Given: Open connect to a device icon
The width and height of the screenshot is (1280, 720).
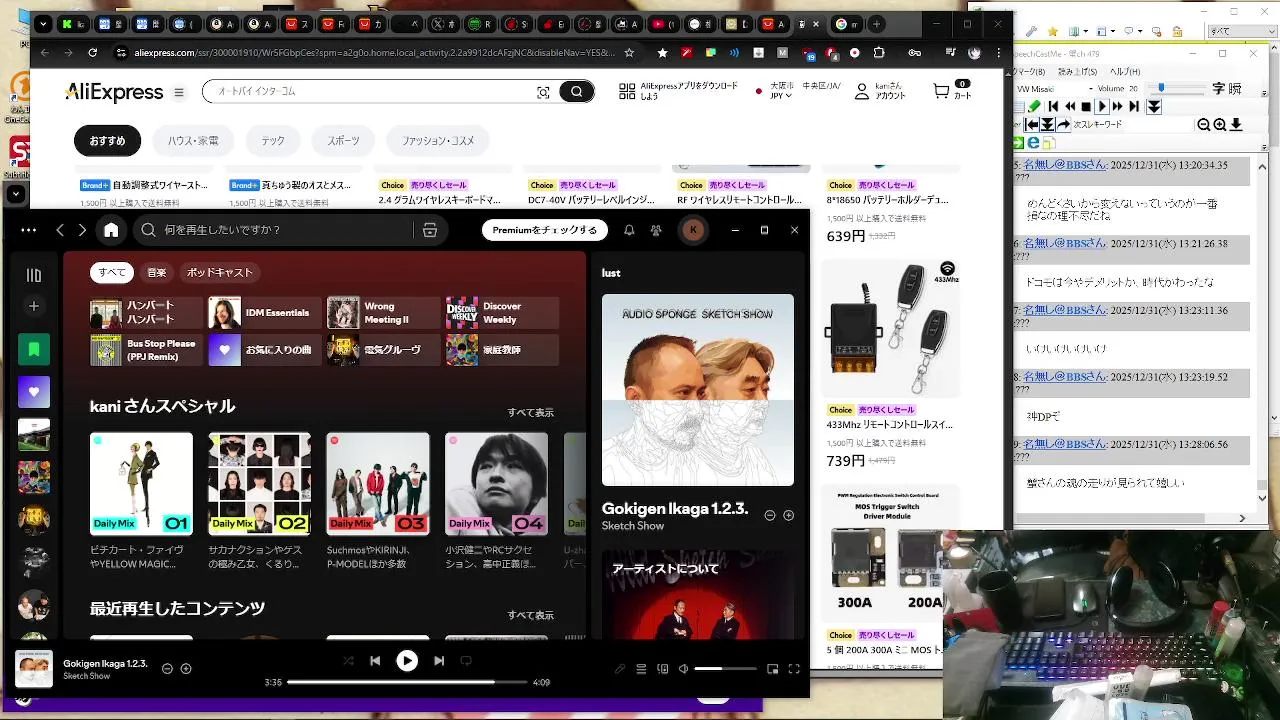Looking at the screenshot, I should pos(662,669).
